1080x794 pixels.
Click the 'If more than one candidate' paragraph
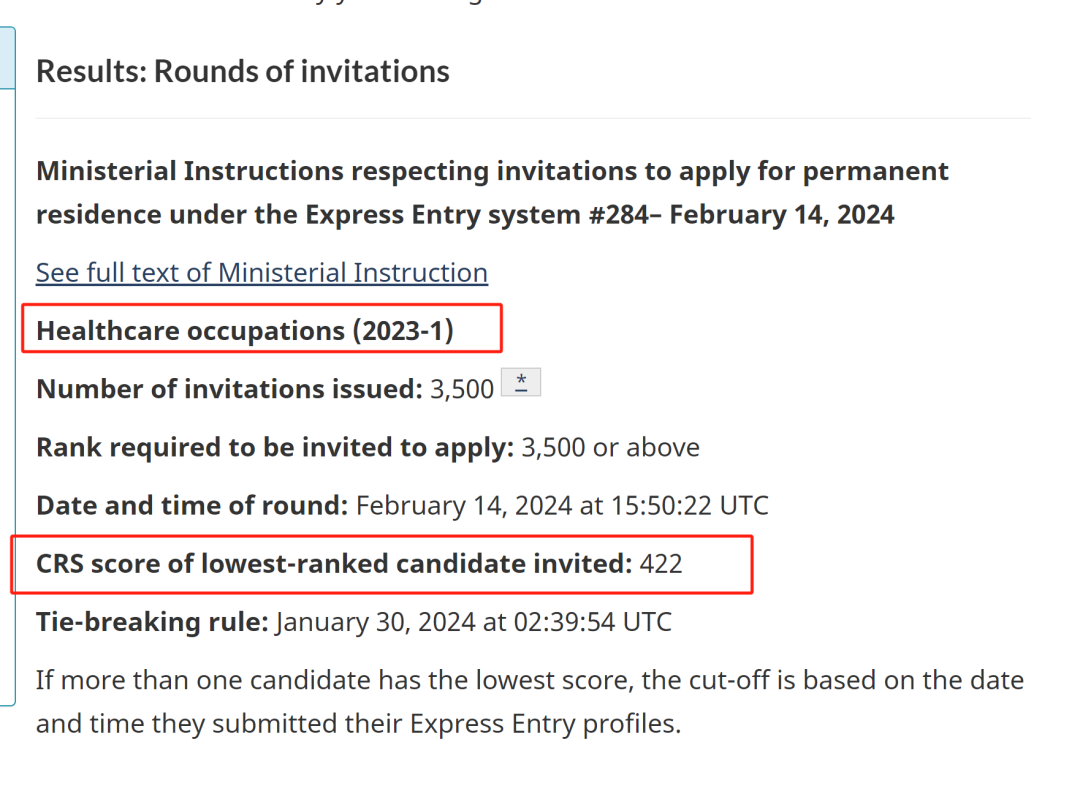pyautogui.click(x=530, y=681)
